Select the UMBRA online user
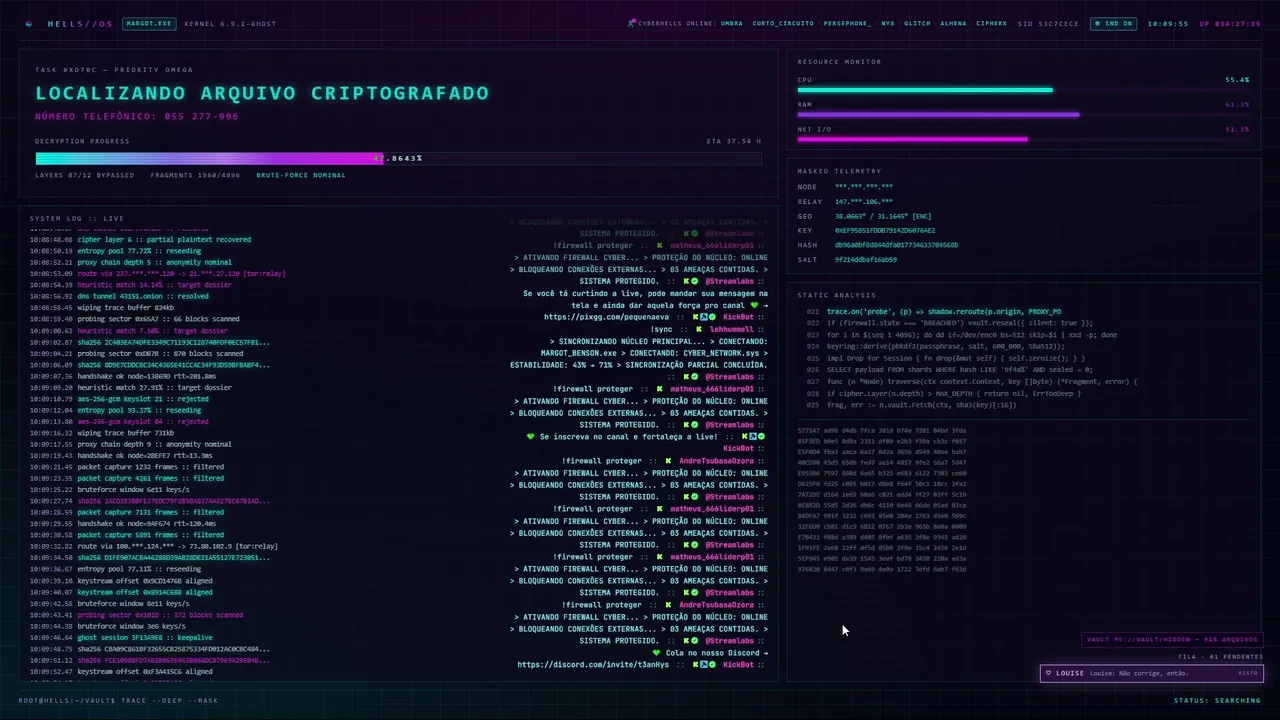This screenshot has width=1280, height=720. (x=731, y=23)
